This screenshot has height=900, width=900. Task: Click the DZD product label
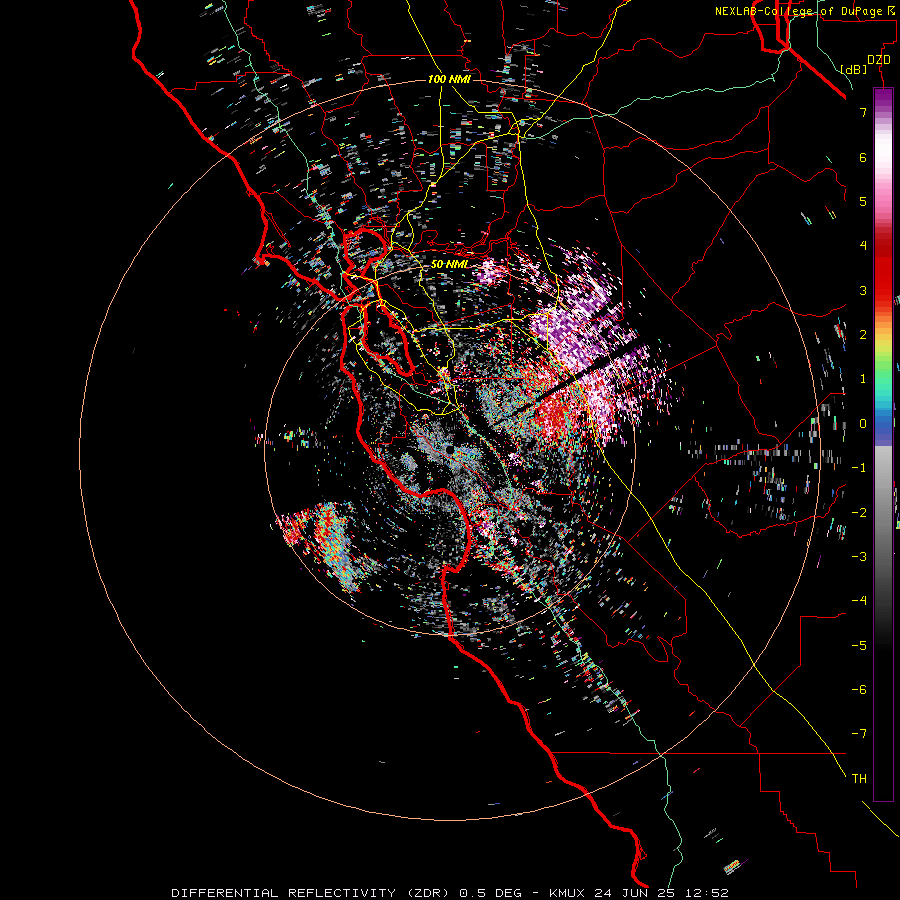coord(879,60)
